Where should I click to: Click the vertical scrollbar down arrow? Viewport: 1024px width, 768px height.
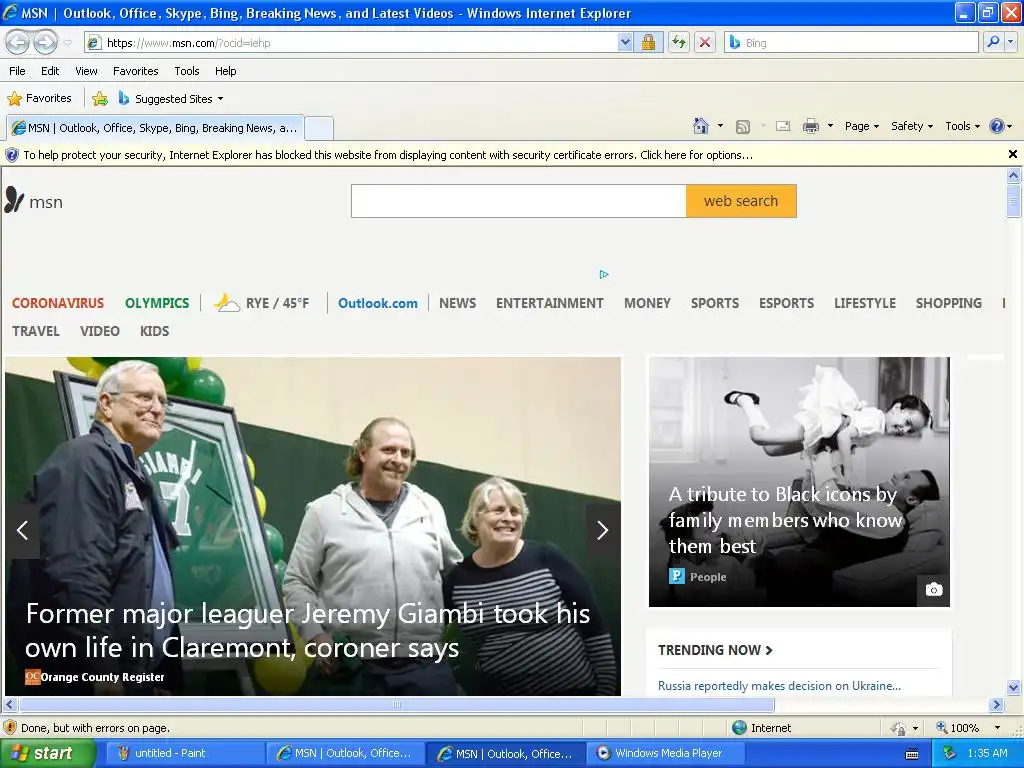[x=1014, y=687]
